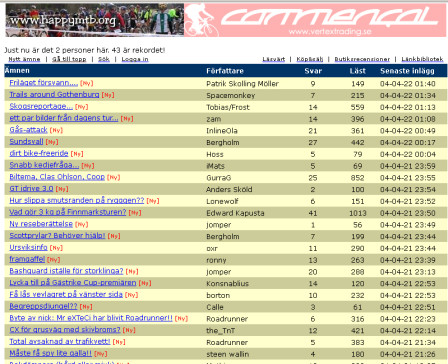448x364 pixels.
Task: Open the Butiksrecensioner menu link
Action: pos(362,59)
